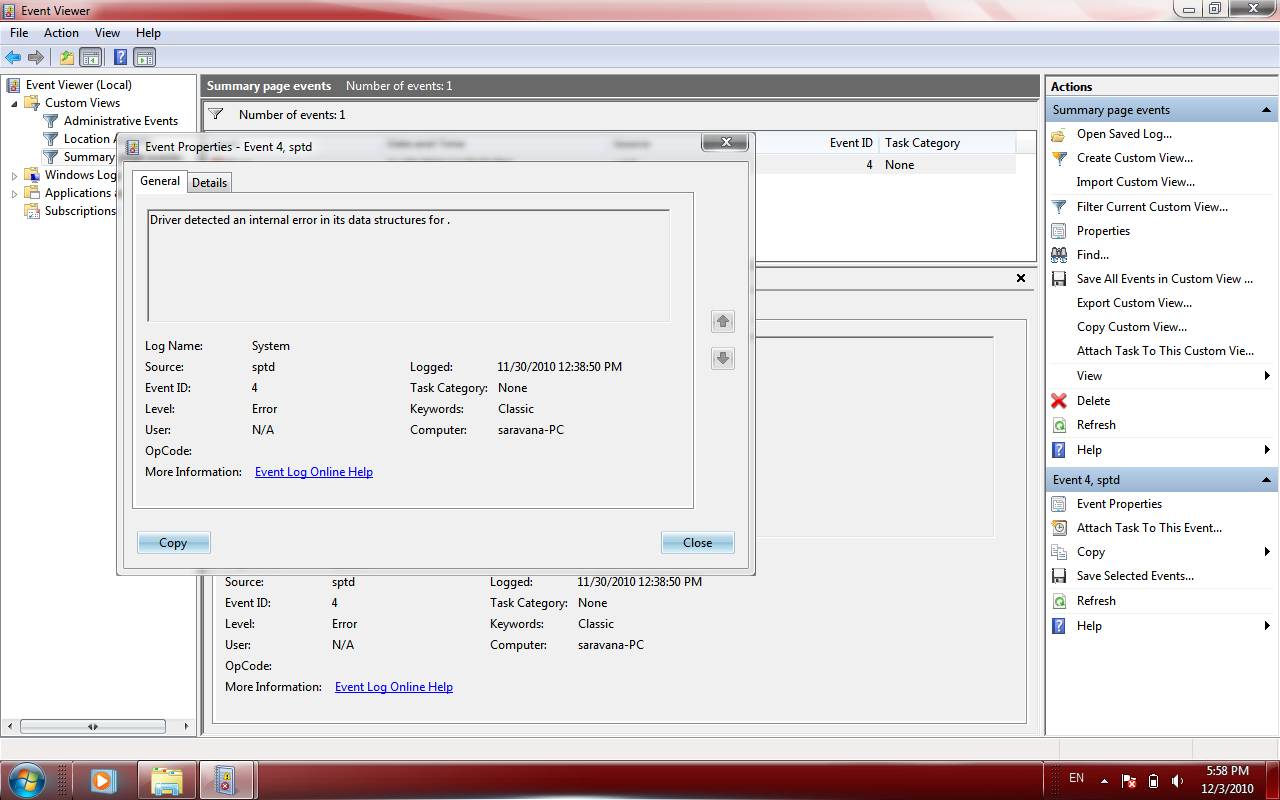Screen dimensions: 1280x800
Task: Expand Help submenu under Summary page events
Action: [1267, 450]
